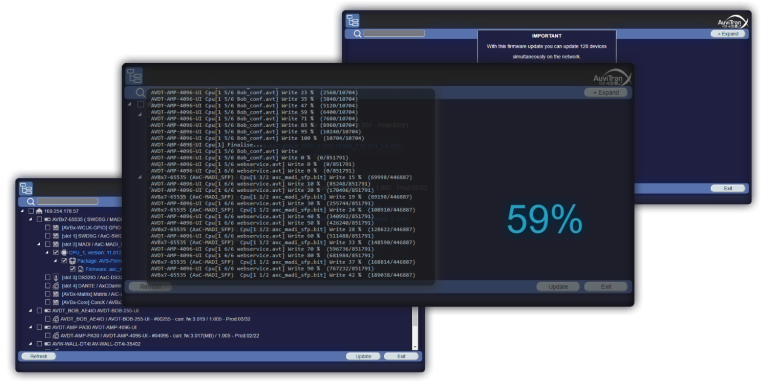
Task: Tick the checkbox of slot 1 SWD5G
Action: point(48,236)
